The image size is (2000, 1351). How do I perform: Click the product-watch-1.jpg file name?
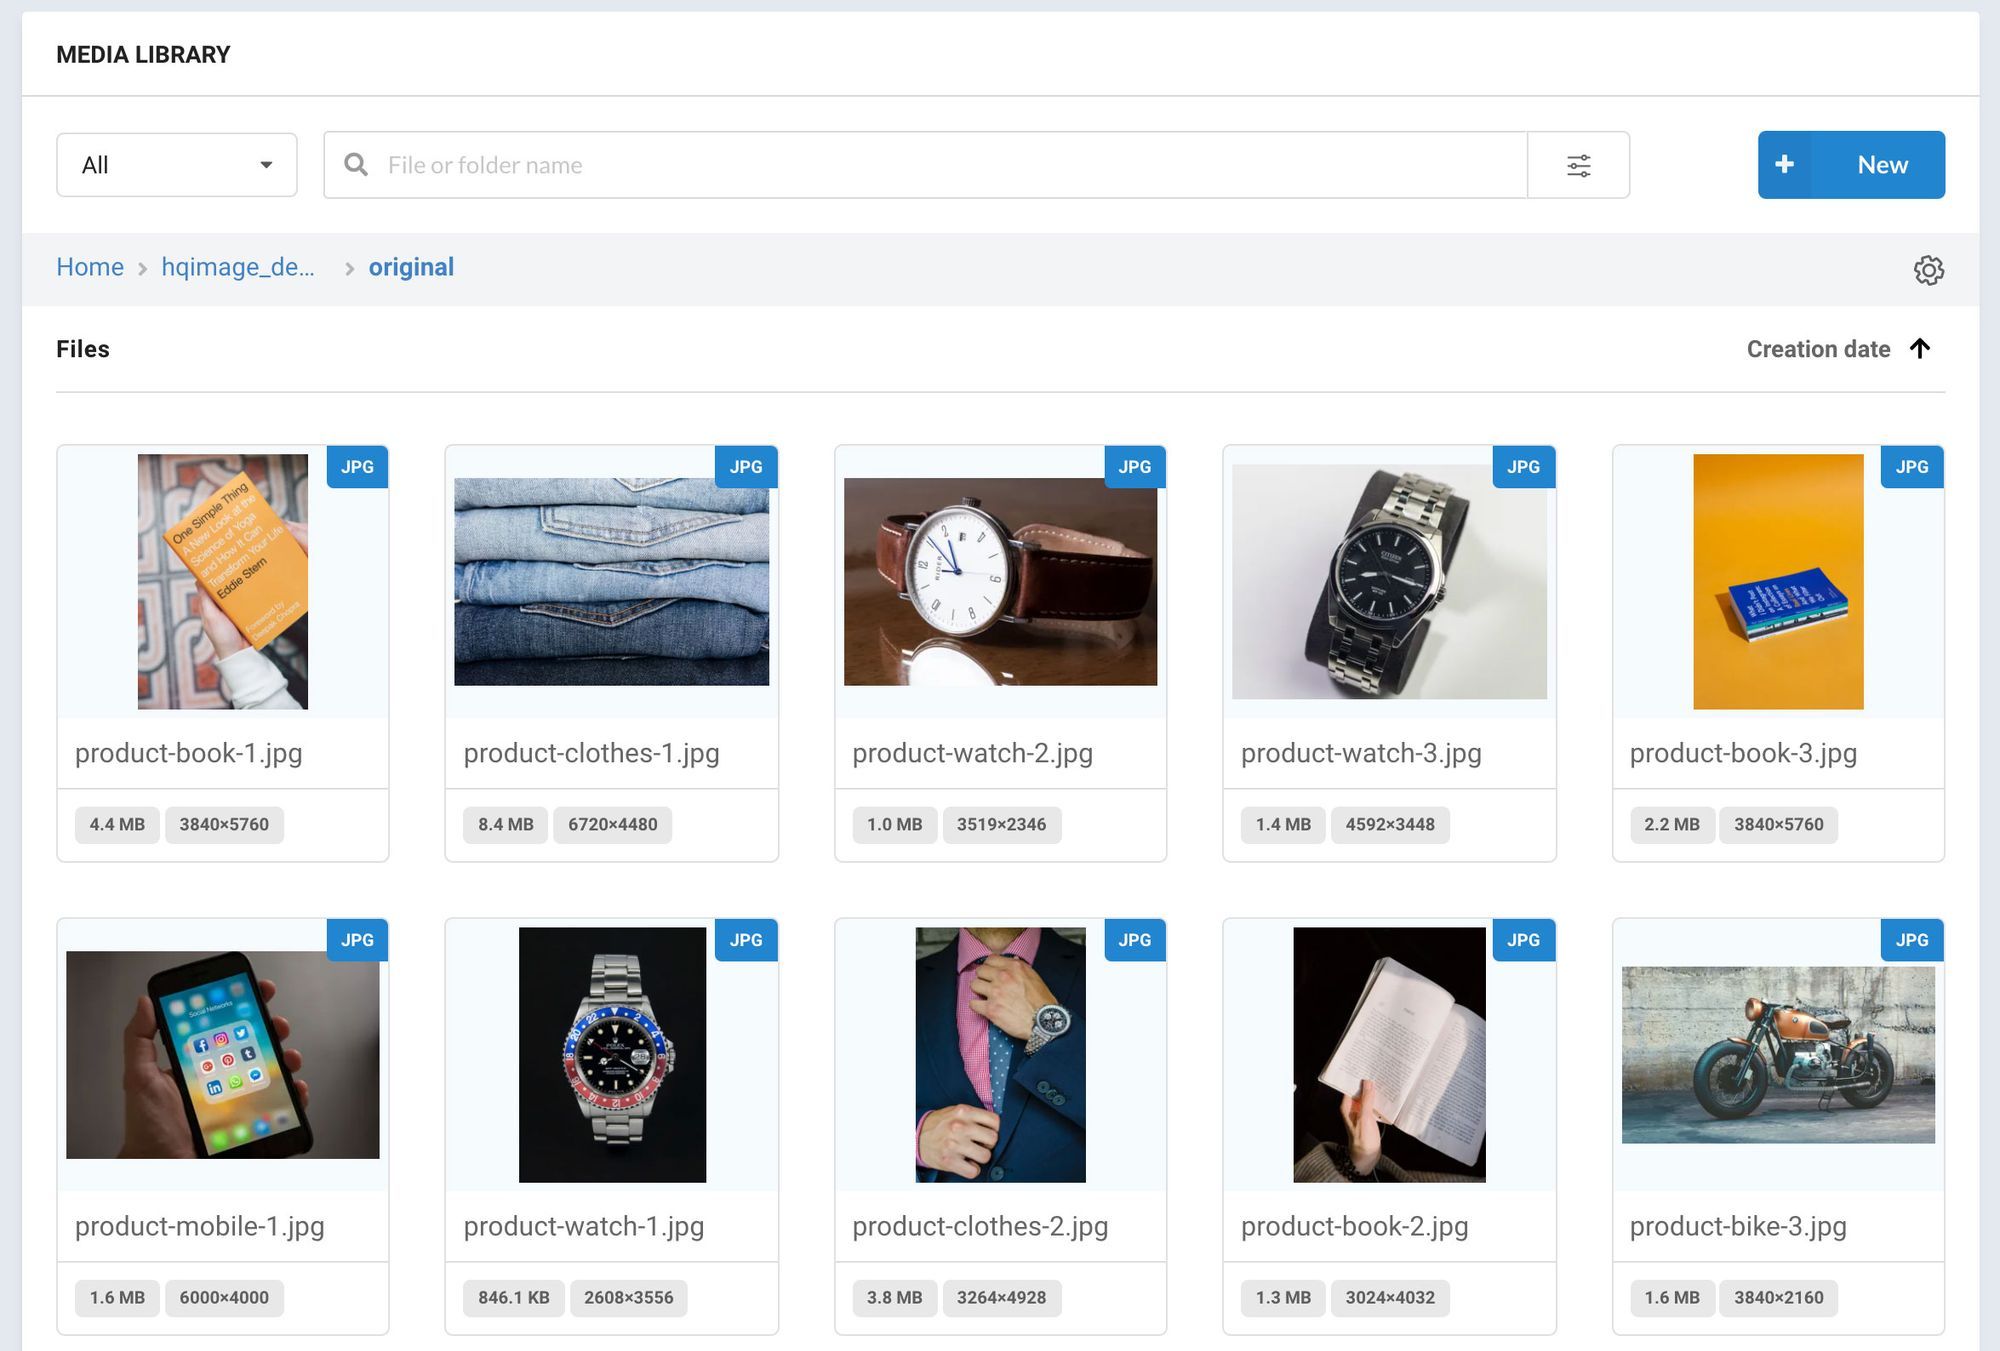click(584, 1226)
